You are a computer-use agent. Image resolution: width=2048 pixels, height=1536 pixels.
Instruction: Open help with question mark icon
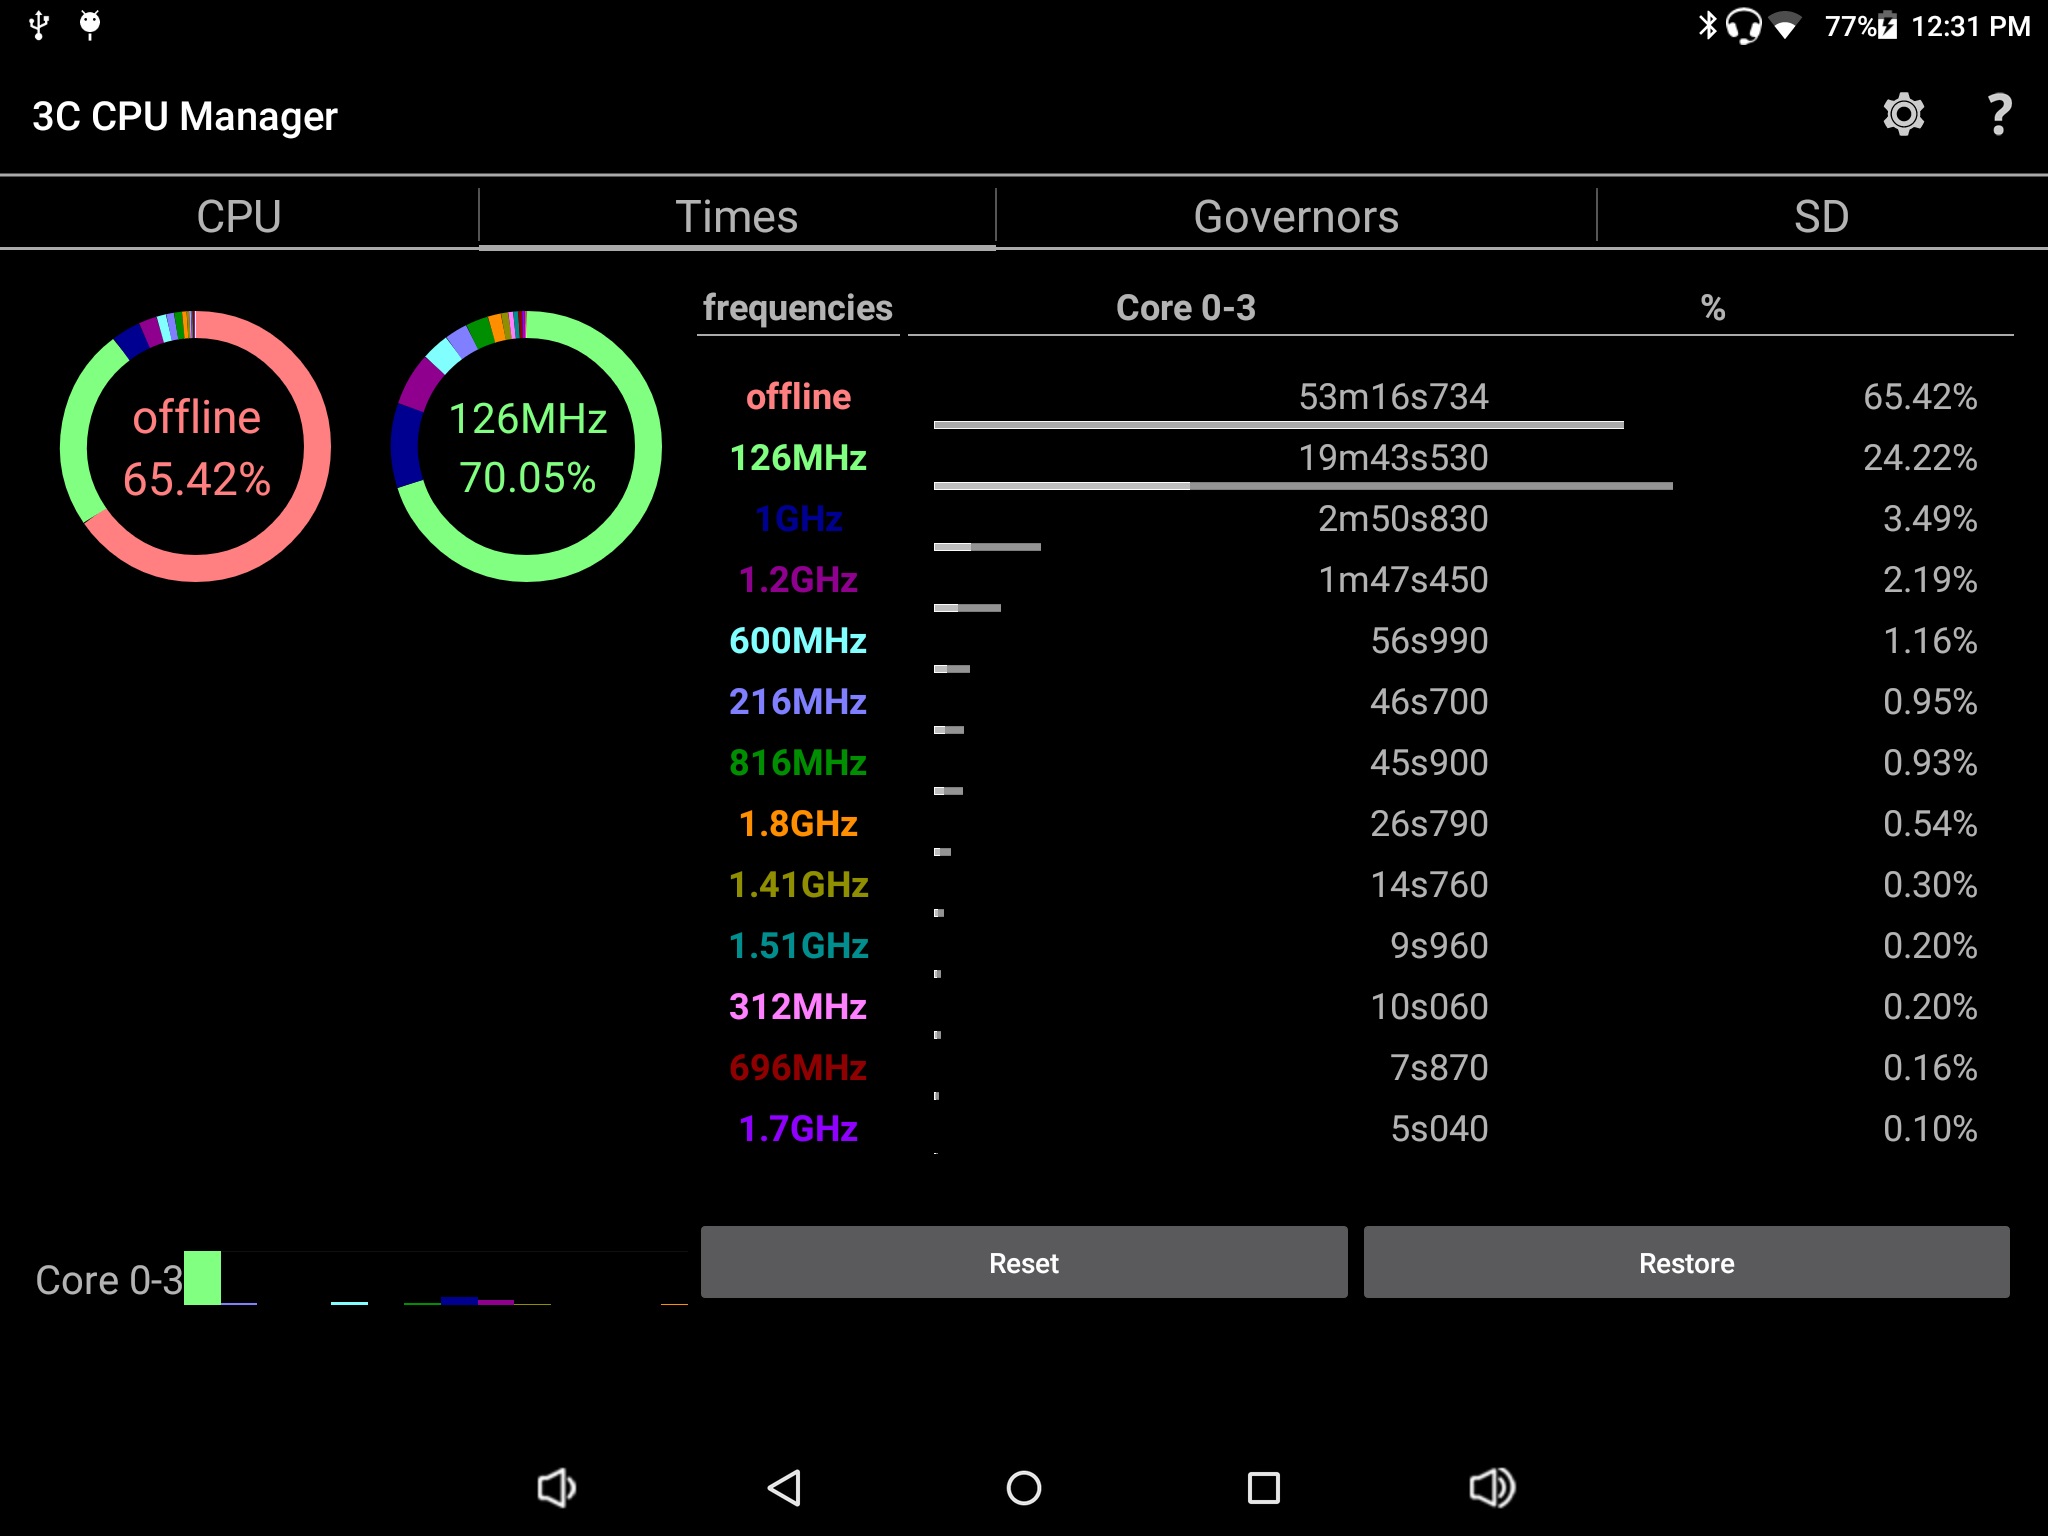(1999, 115)
